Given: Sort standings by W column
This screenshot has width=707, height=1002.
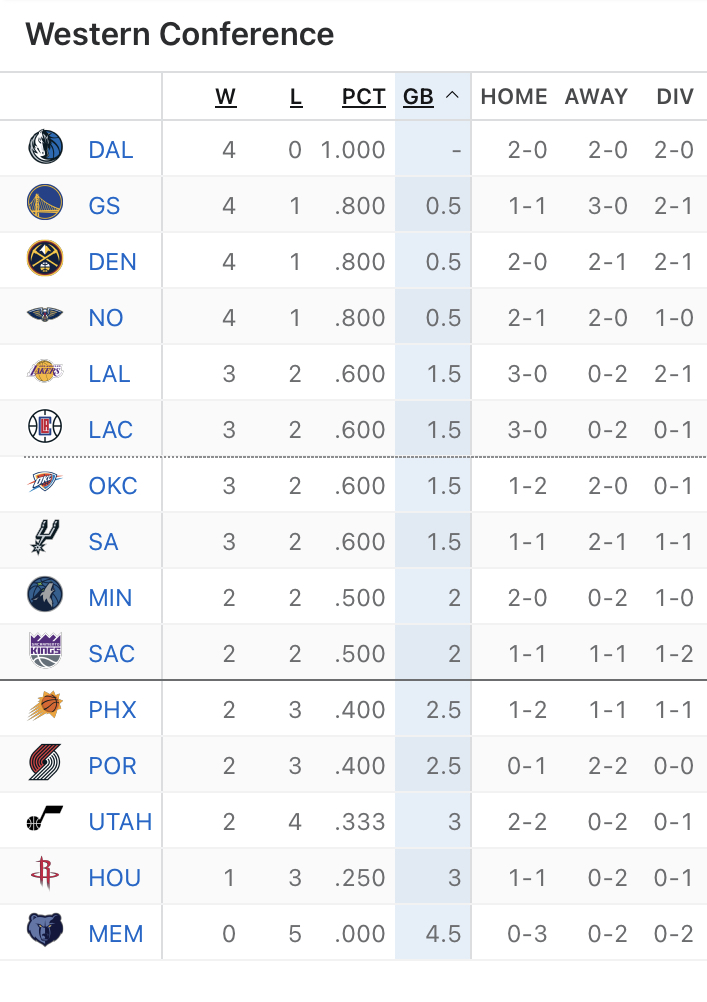Looking at the screenshot, I should pyautogui.click(x=226, y=97).
